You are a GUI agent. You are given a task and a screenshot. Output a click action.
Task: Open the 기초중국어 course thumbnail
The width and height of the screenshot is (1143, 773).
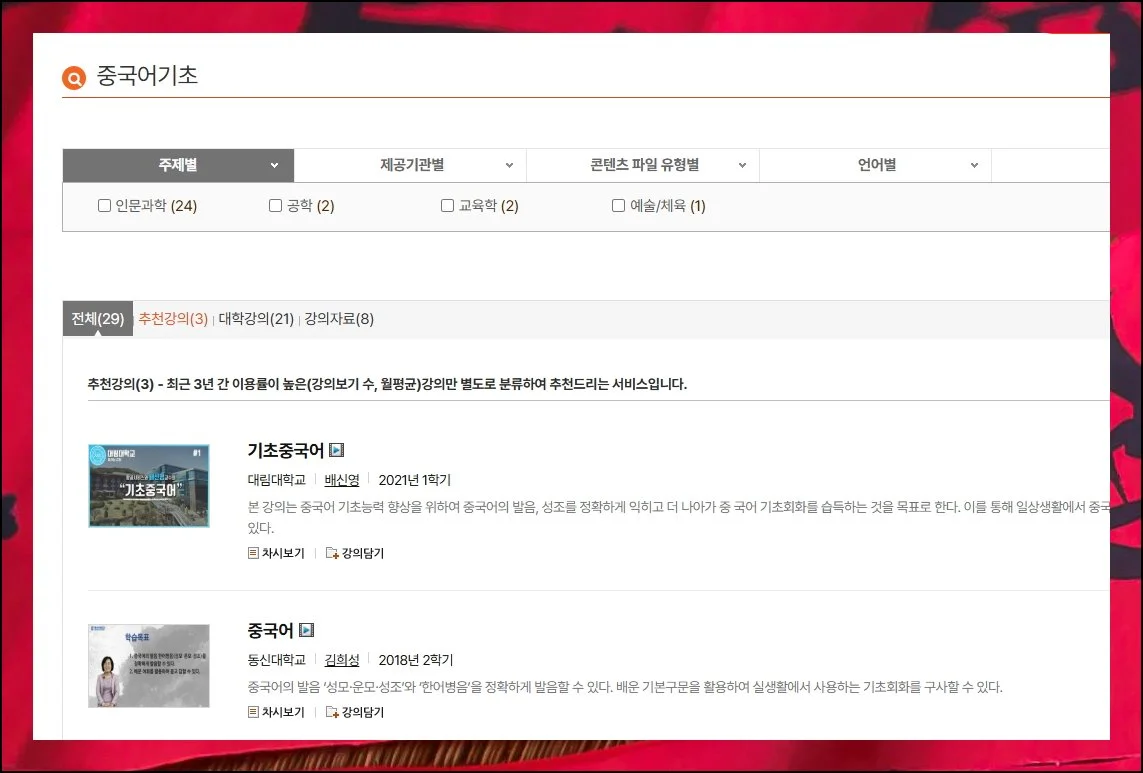[x=149, y=486]
